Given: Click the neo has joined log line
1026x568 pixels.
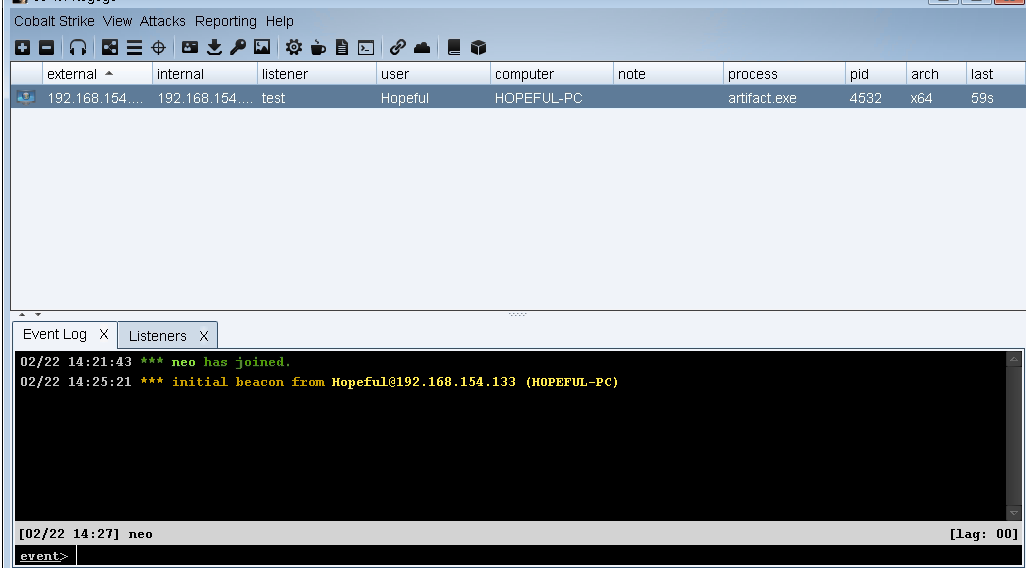Looking at the screenshot, I should click(x=155, y=362).
